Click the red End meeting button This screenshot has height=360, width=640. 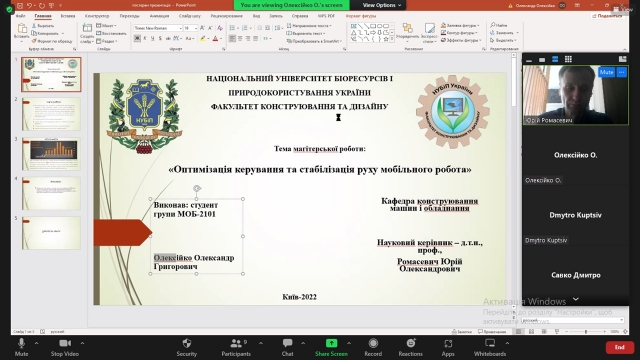(x=619, y=347)
